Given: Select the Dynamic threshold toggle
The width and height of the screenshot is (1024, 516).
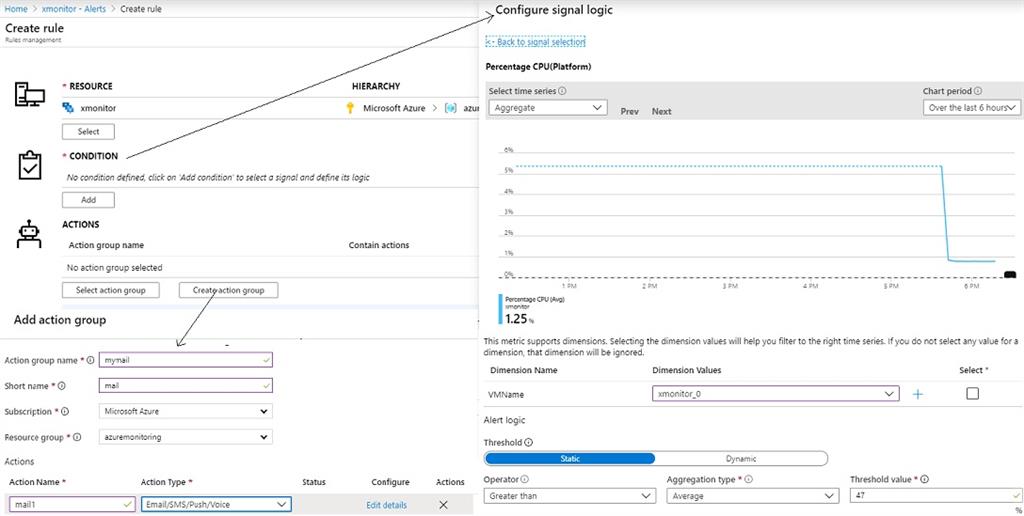Looking at the screenshot, I should (741, 459).
